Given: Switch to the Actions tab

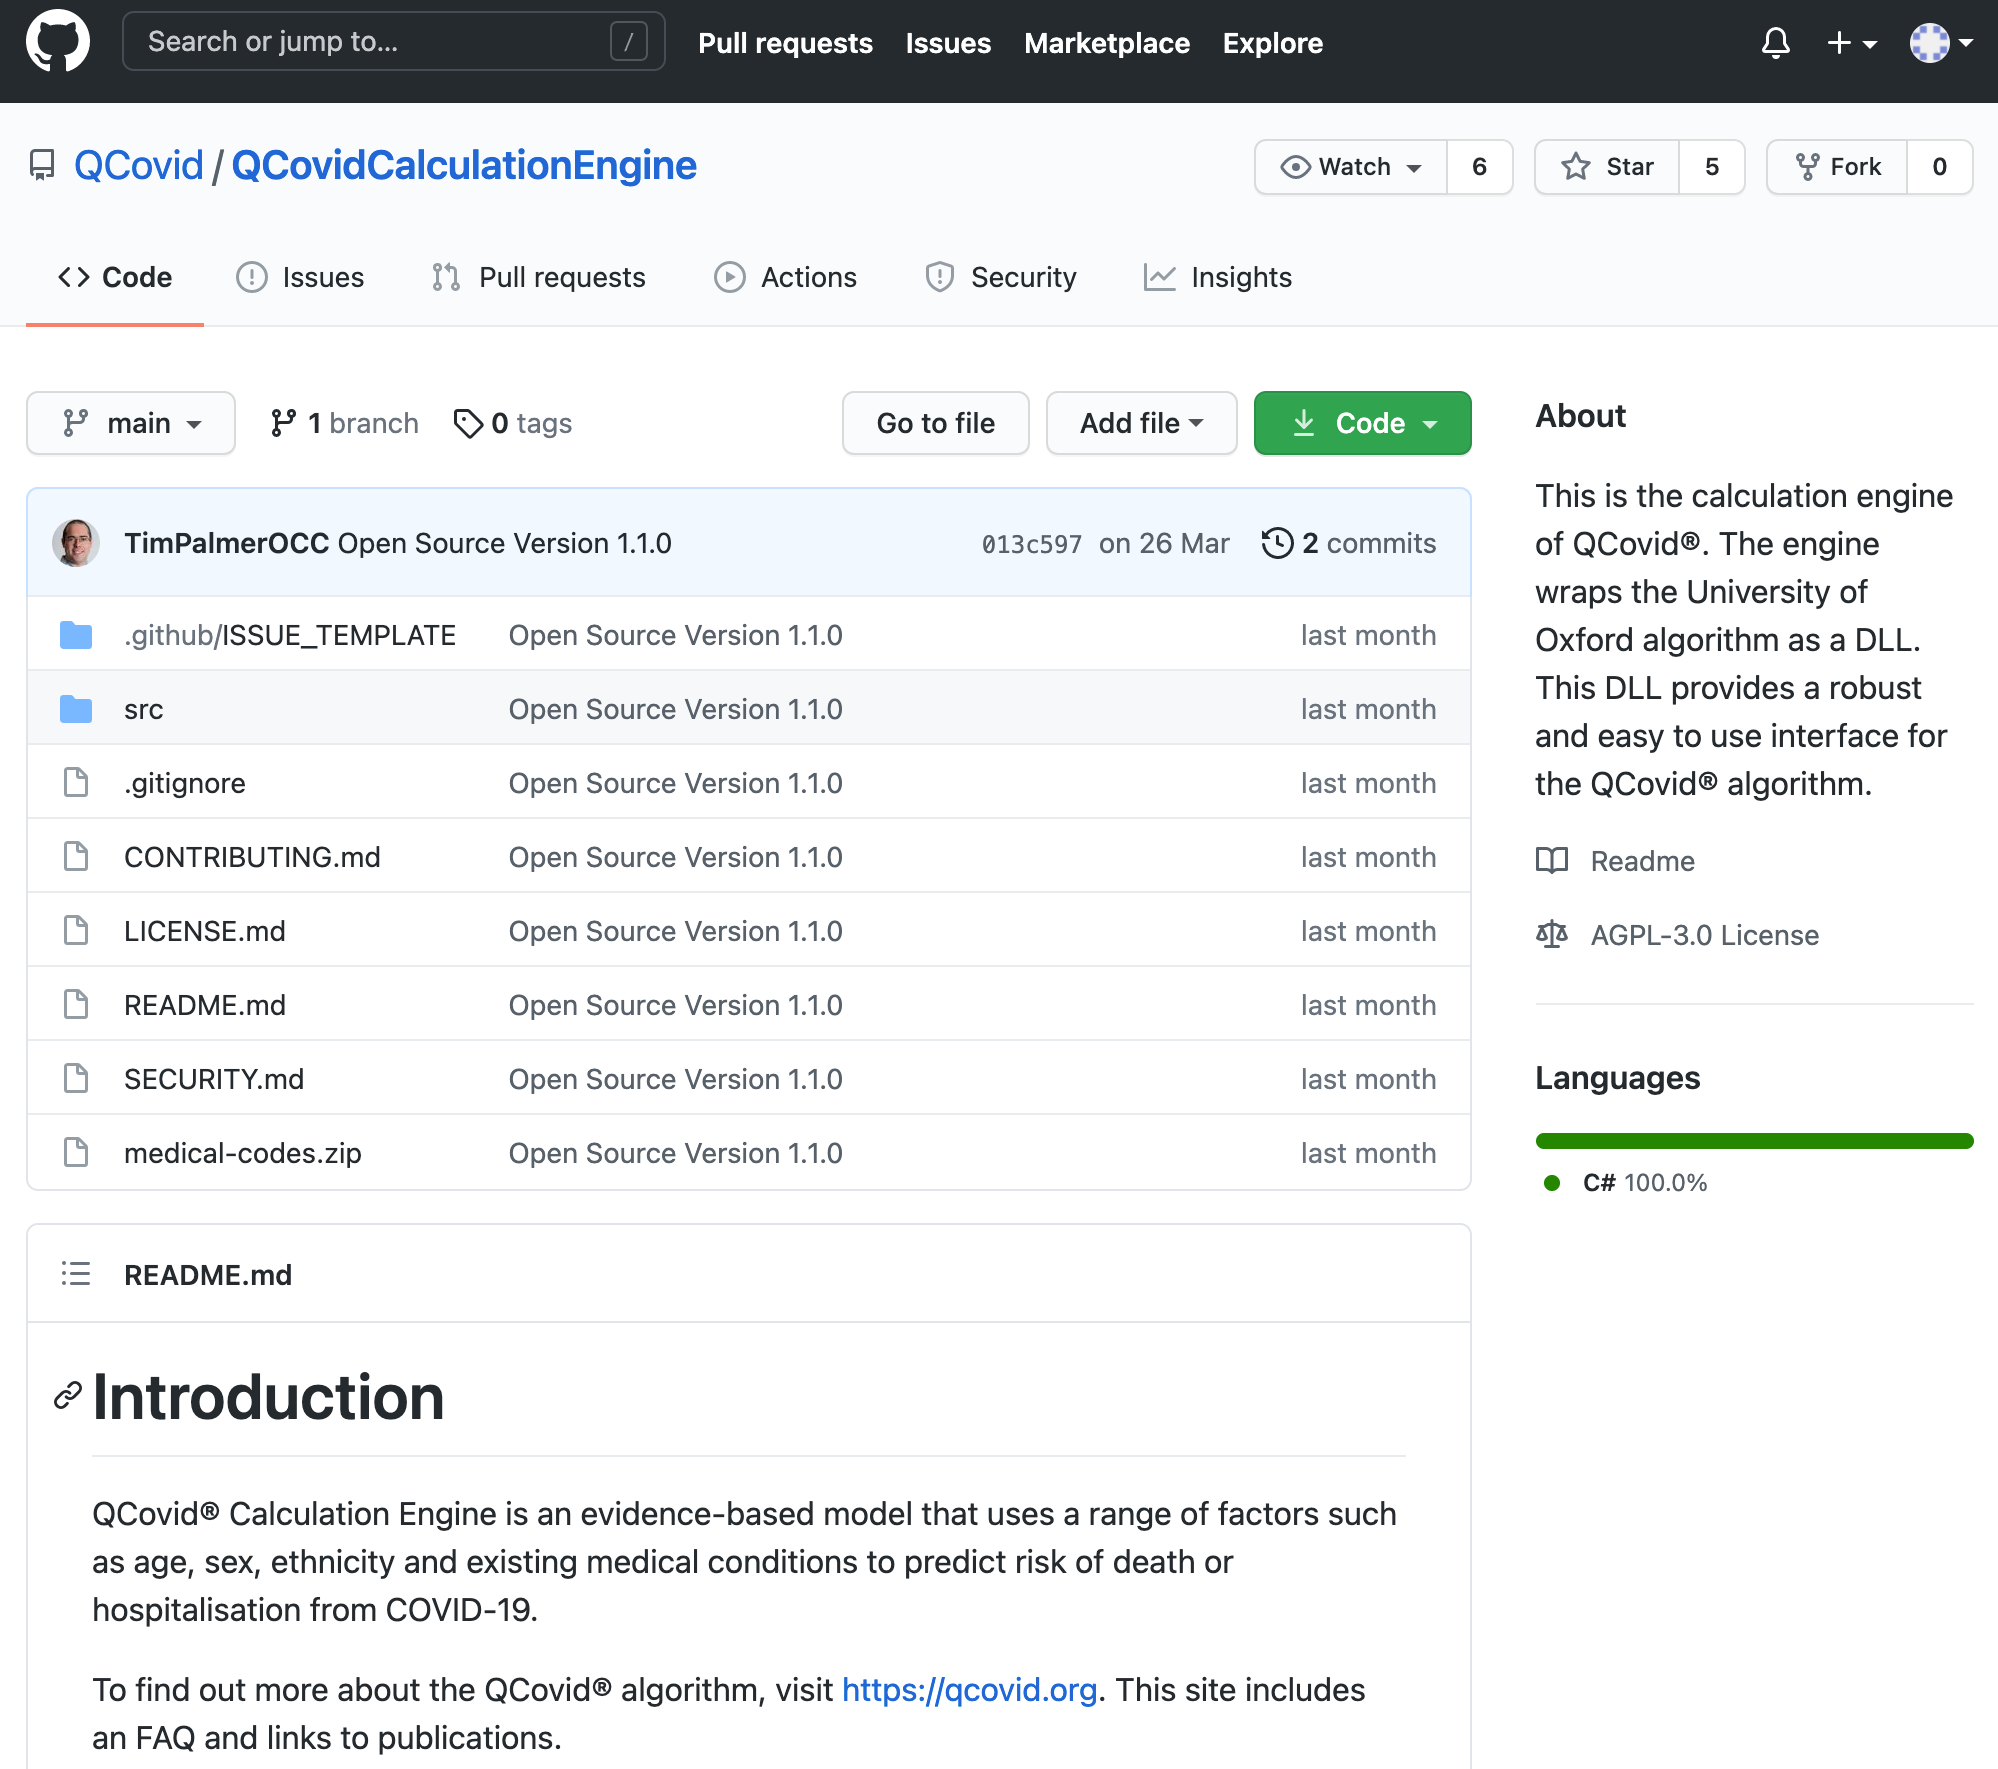Looking at the screenshot, I should [x=786, y=277].
